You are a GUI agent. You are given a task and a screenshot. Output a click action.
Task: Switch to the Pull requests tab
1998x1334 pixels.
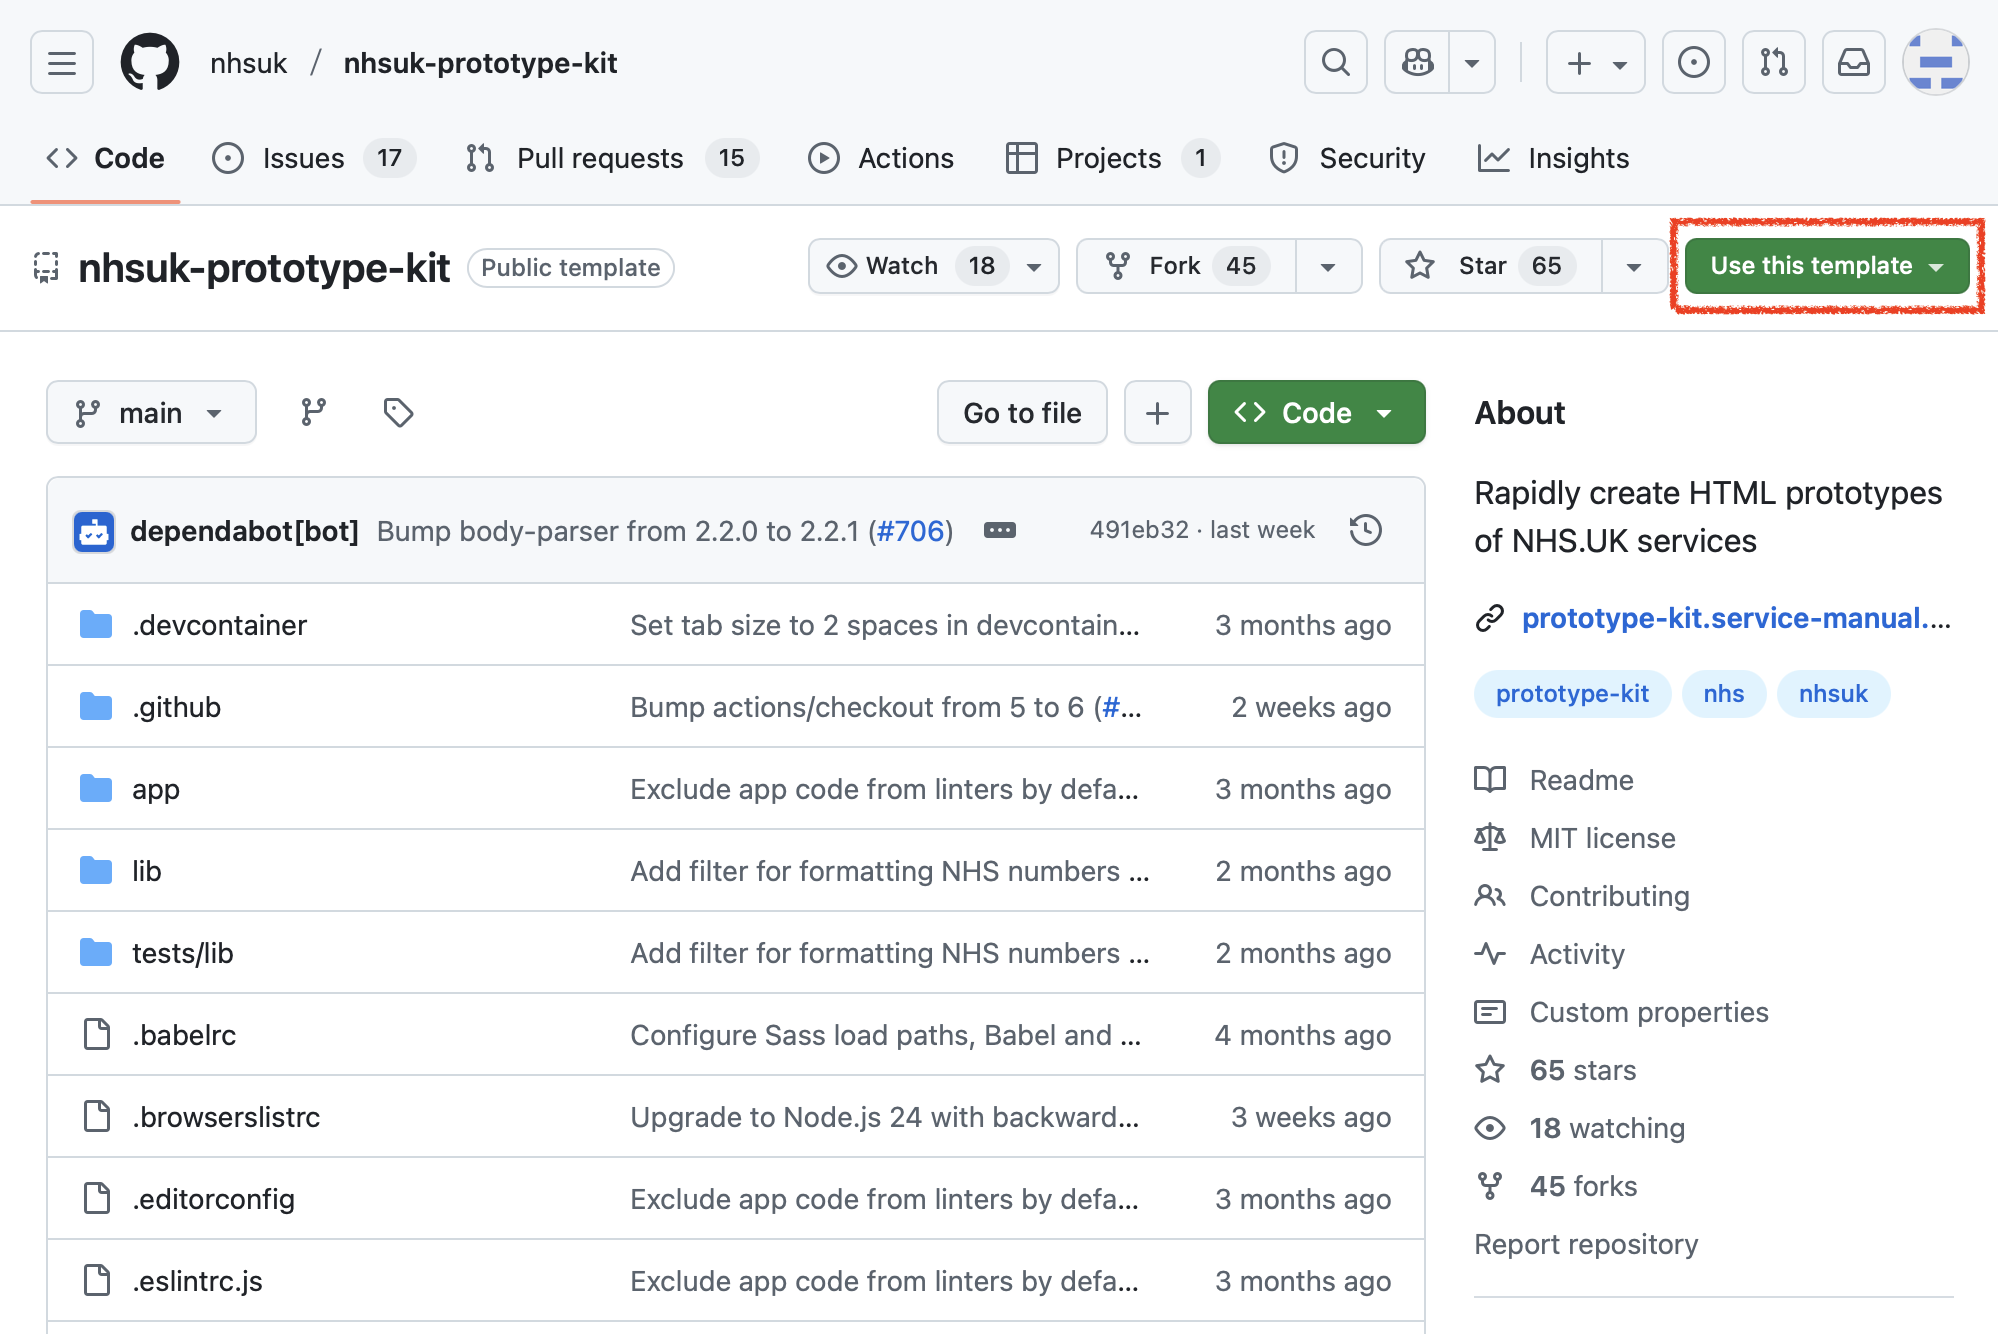point(598,157)
